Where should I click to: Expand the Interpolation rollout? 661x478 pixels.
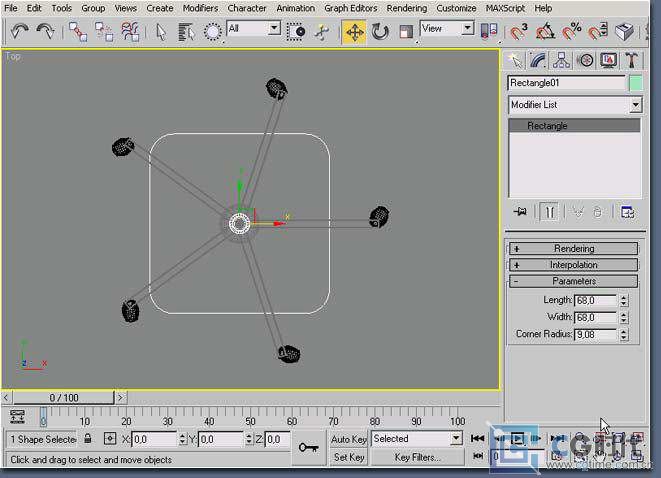[x=574, y=265]
